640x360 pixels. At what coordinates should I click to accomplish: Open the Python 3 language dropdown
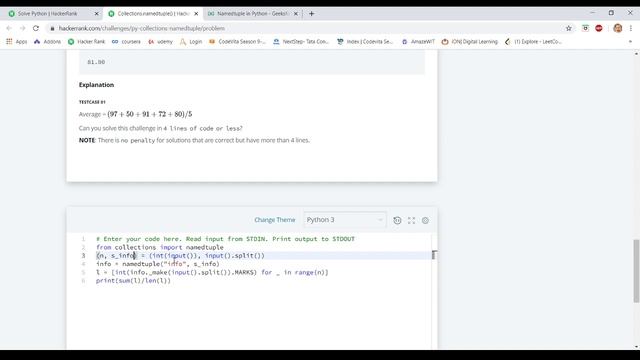click(344, 220)
